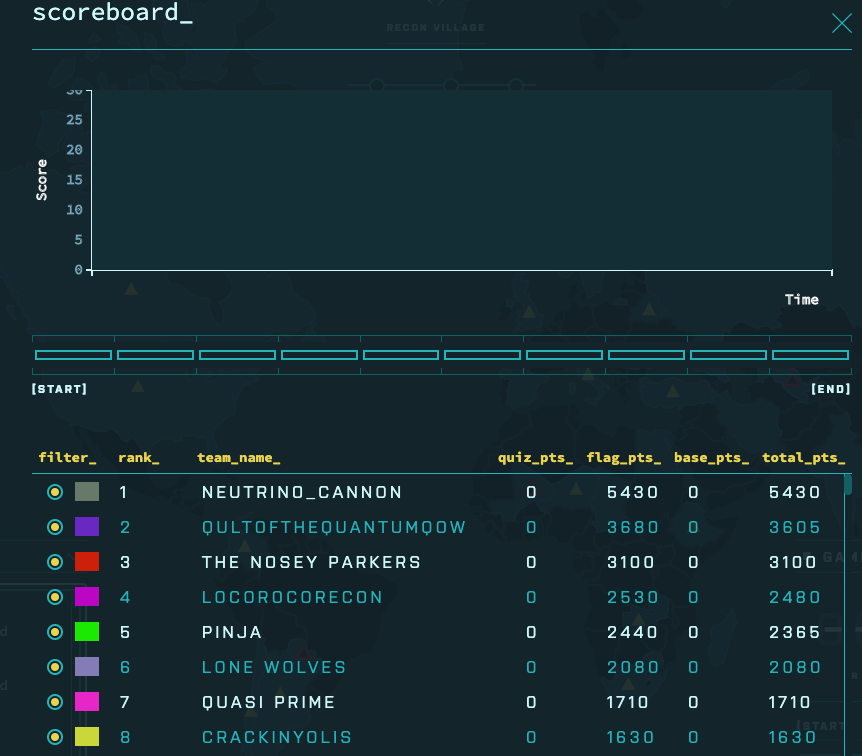Screen dimensions: 862x756
Task: Click flag points value 2440
Action: pos(632,632)
